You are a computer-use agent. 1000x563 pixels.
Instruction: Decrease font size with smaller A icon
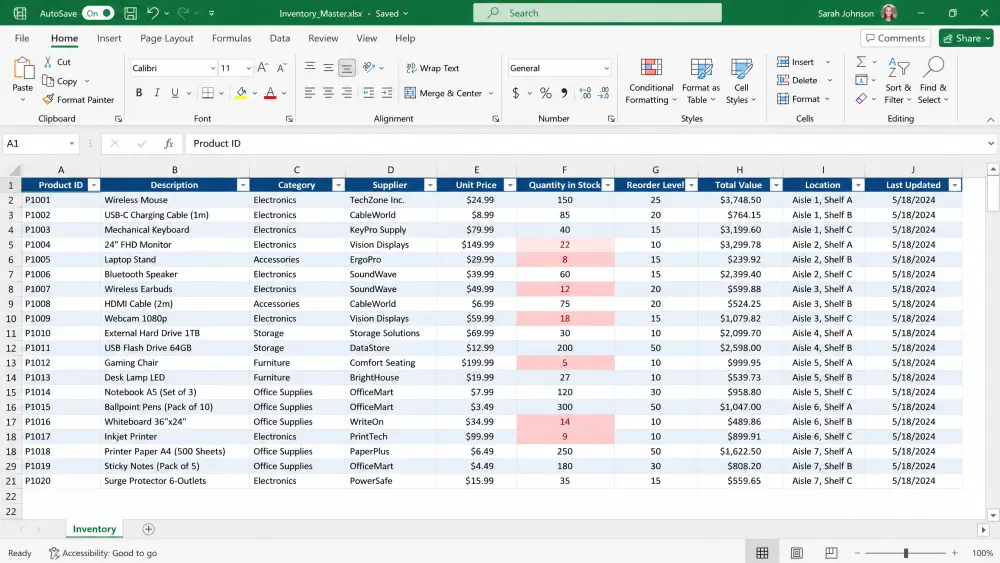tap(281, 68)
